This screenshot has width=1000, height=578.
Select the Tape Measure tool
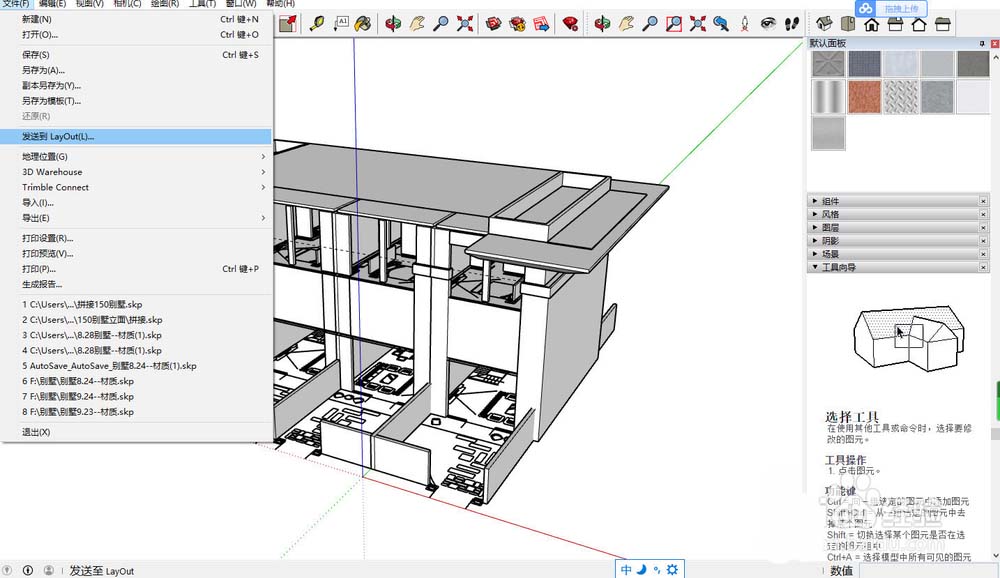pos(317,22)
